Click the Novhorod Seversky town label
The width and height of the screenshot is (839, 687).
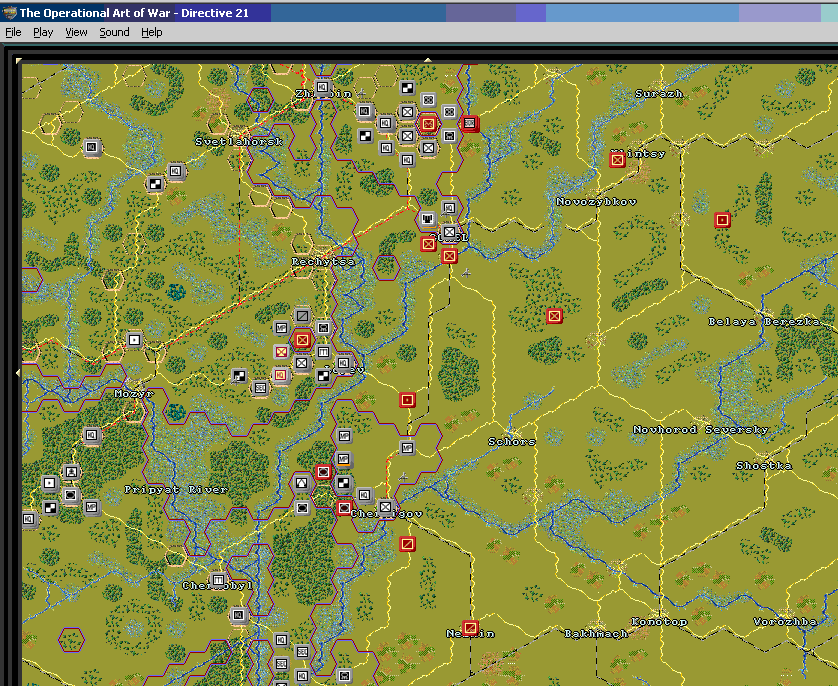click(x=700, y=430)
